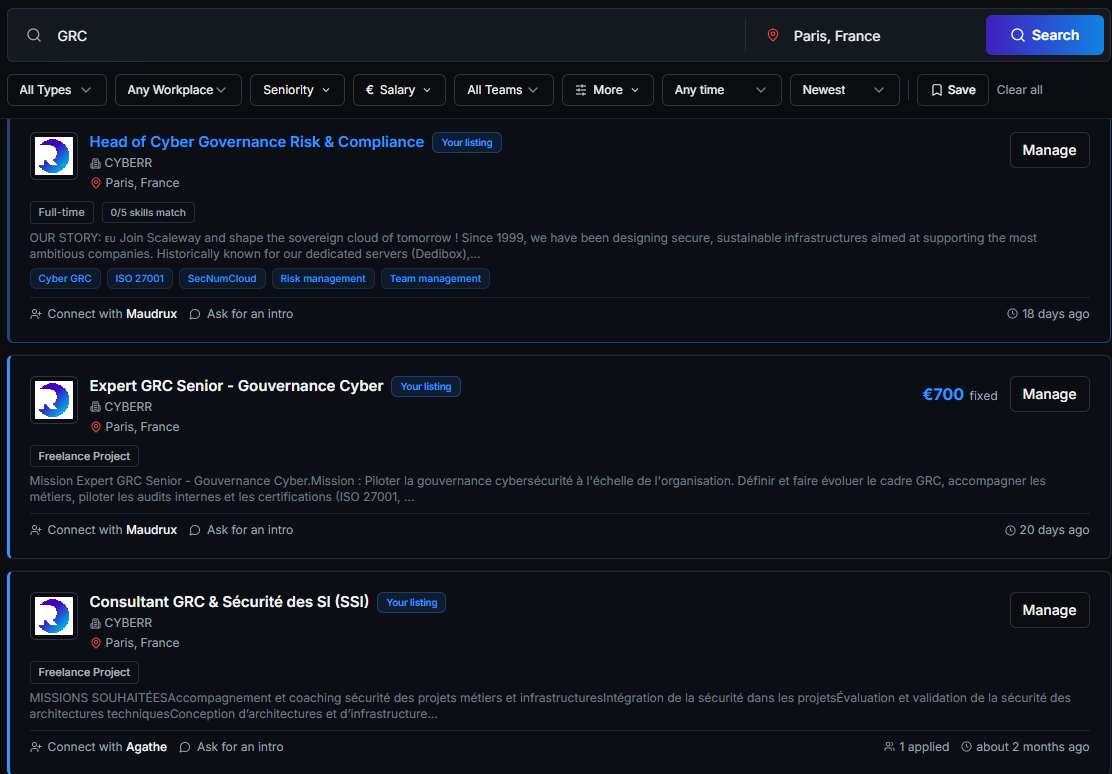Click the blue Search button
Image resolution: width=1112 pixels, height=774 pixels.
point(1045,35)
